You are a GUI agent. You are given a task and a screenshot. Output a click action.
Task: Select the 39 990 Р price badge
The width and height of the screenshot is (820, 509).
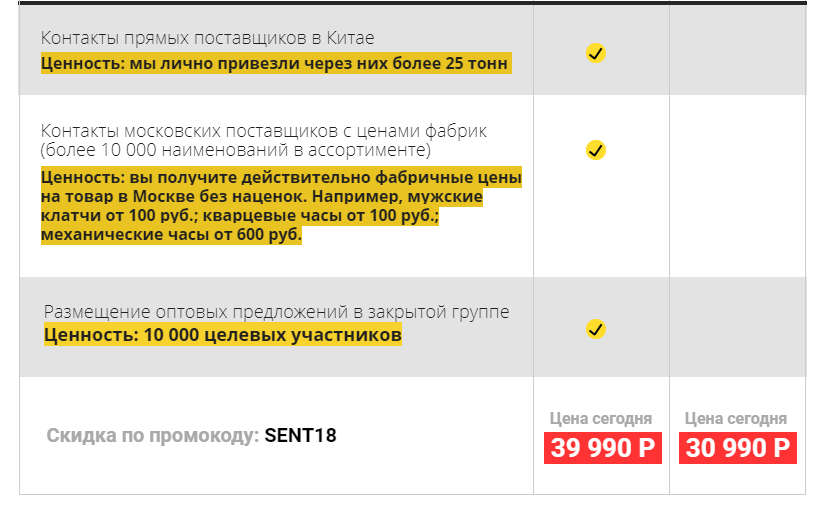(603, 448)
